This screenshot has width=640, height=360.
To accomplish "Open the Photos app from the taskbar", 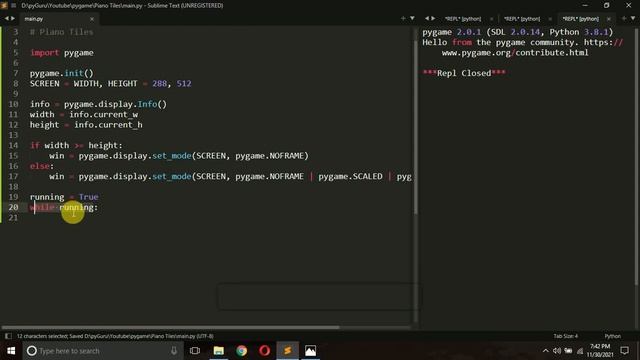I will [x=310, y=351].
